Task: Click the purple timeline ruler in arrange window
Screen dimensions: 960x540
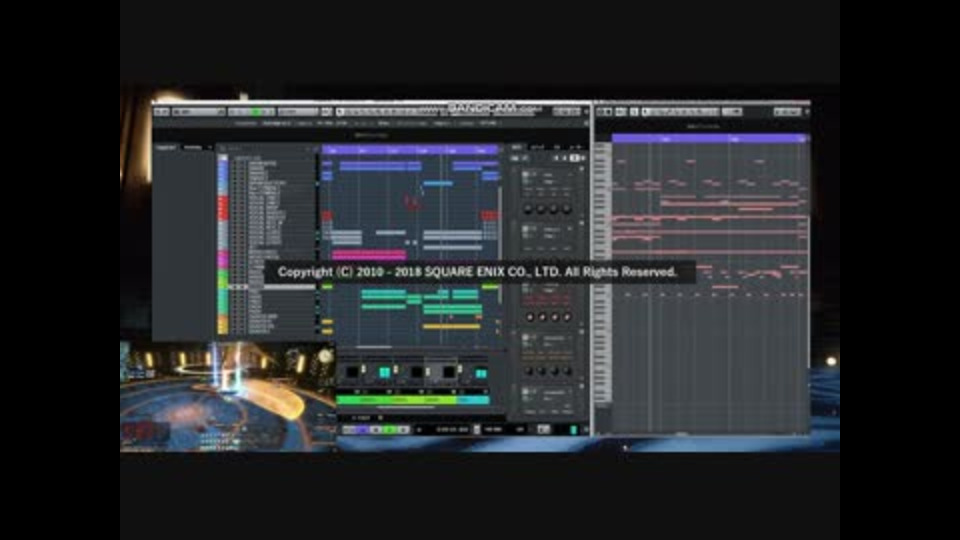Action: (x=410, y=149)
